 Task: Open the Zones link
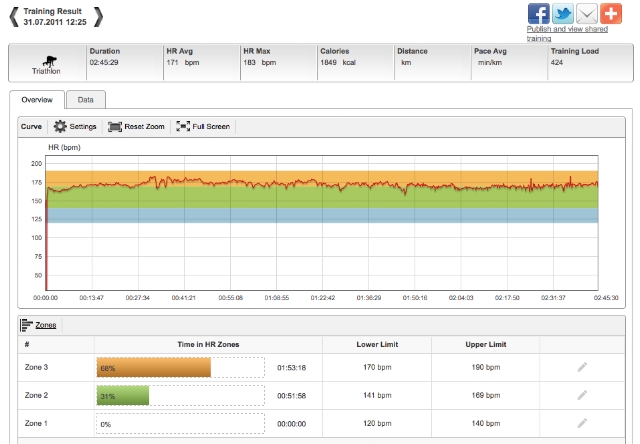click(46, 325)
